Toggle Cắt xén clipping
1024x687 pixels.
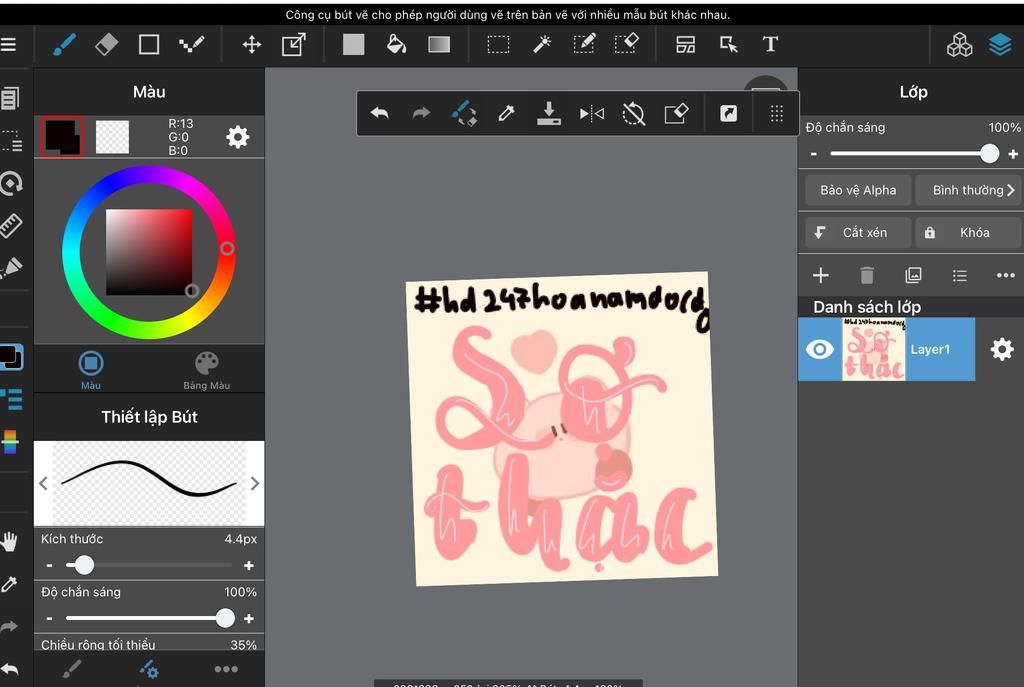[858, 232]
